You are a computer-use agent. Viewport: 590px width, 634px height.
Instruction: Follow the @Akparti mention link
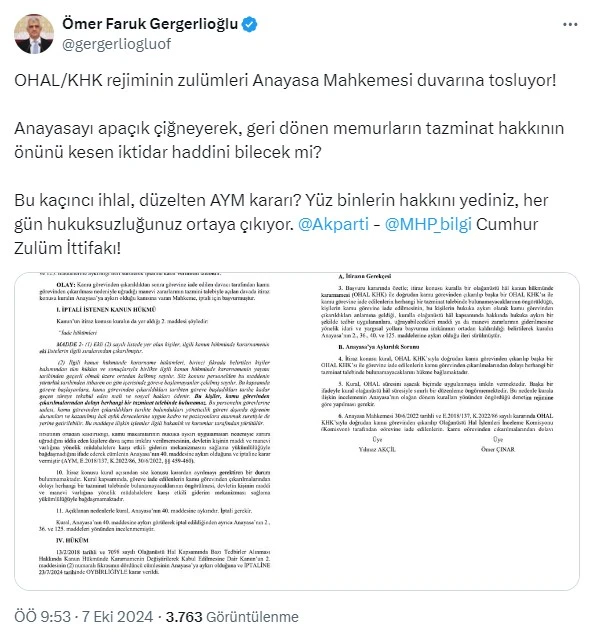coord(333,224)
